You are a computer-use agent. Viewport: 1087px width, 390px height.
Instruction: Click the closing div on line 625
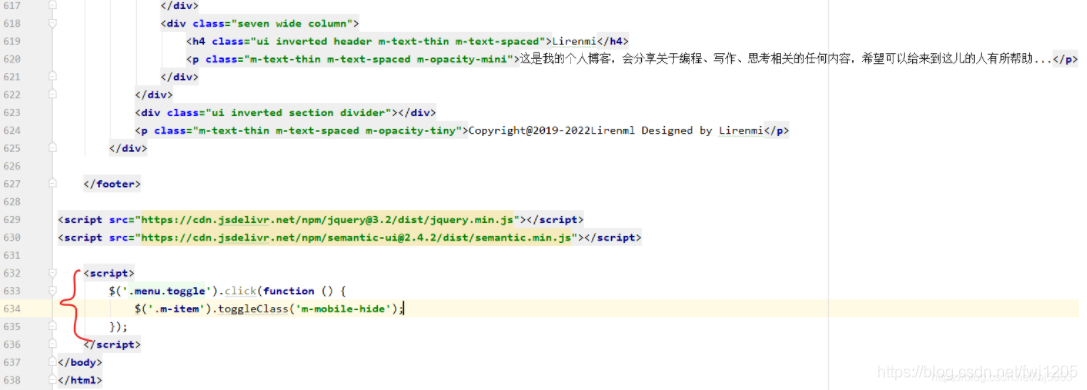pos(128,148)
